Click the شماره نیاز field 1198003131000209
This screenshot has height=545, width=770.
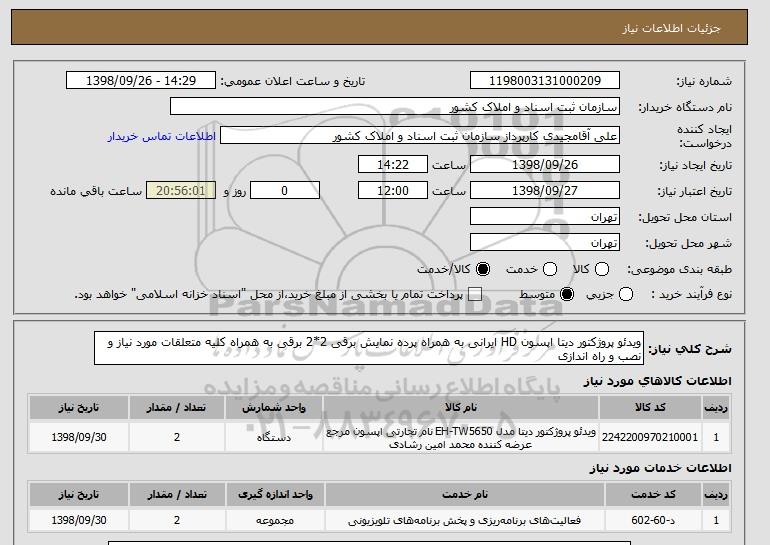[x=545, y=81]
